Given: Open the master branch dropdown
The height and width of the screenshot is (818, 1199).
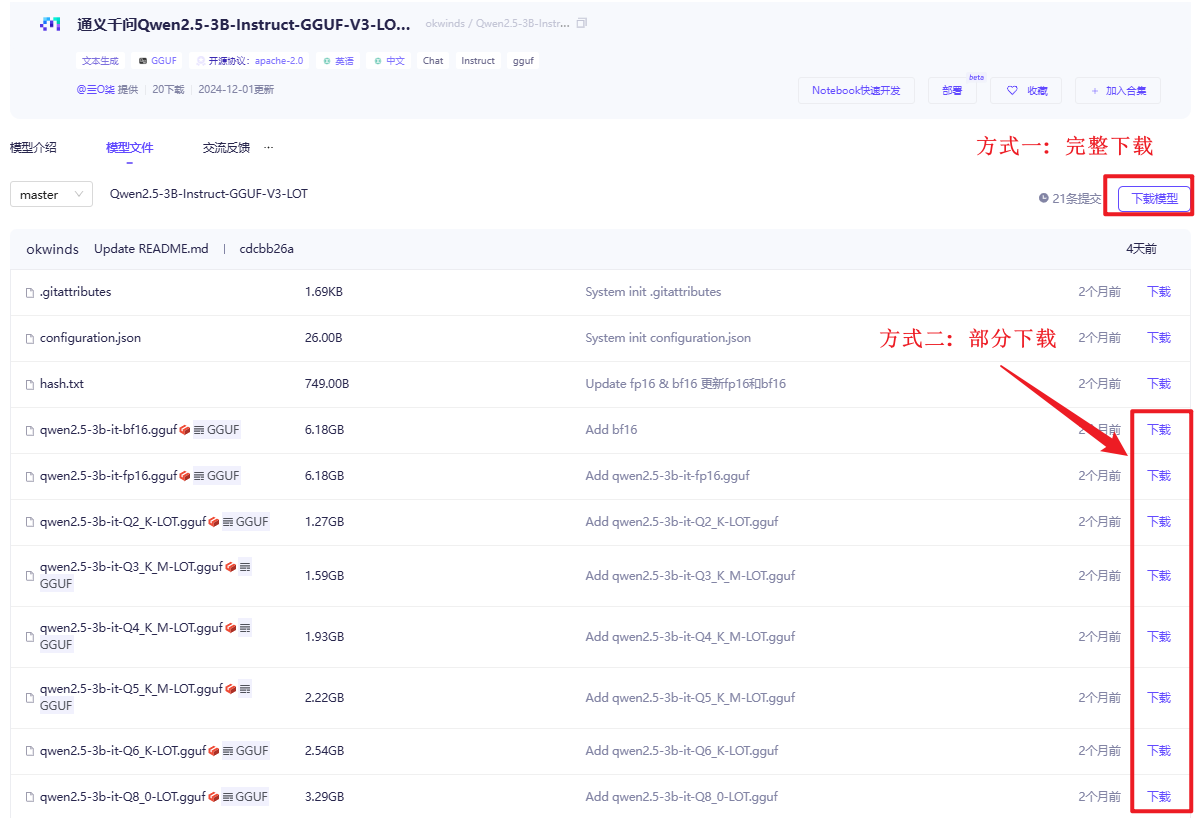Looking at the screenshot, I should (x=51, y=194).
